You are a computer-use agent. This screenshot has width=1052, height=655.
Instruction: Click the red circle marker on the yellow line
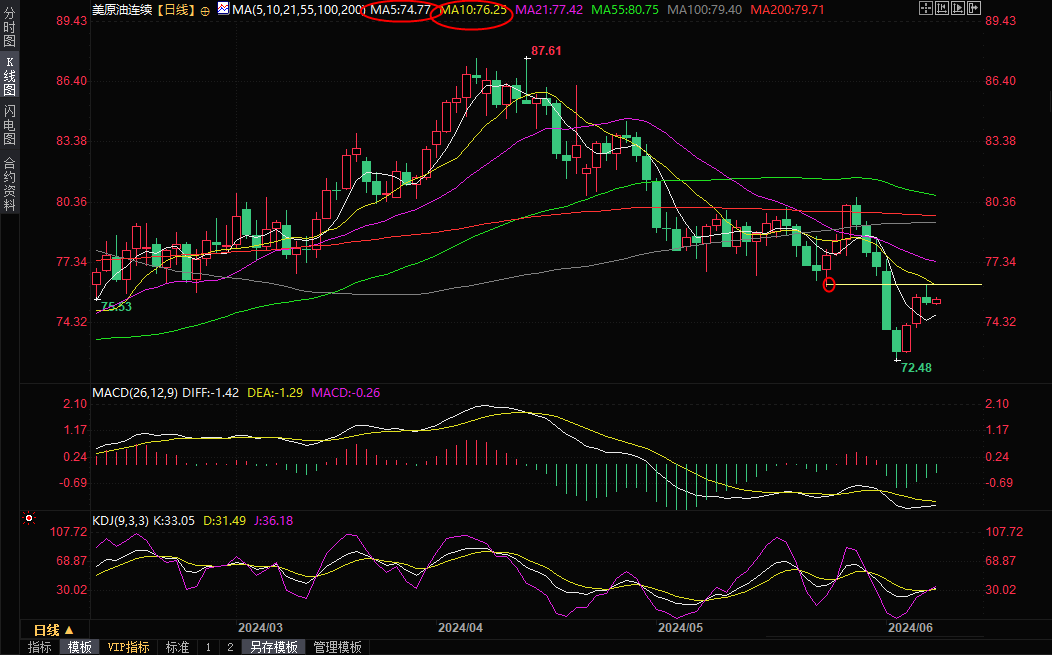(829, 285)
